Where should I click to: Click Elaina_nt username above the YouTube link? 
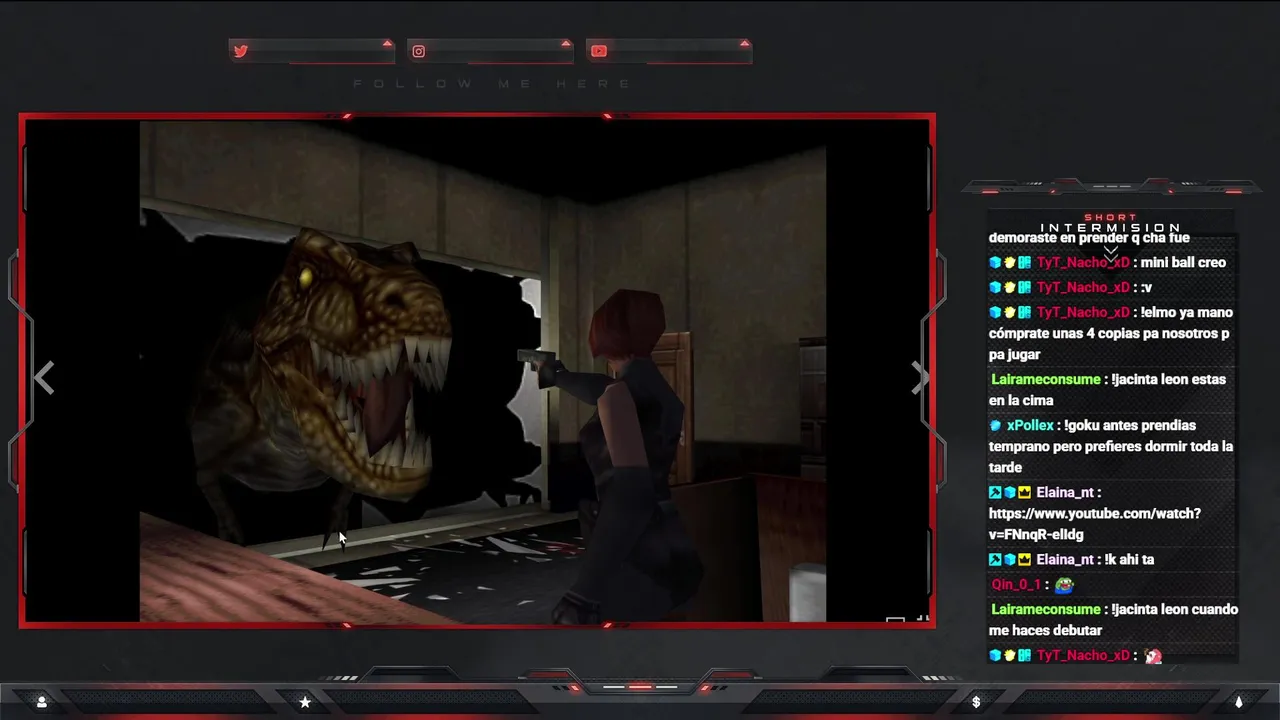(1065, 492)
